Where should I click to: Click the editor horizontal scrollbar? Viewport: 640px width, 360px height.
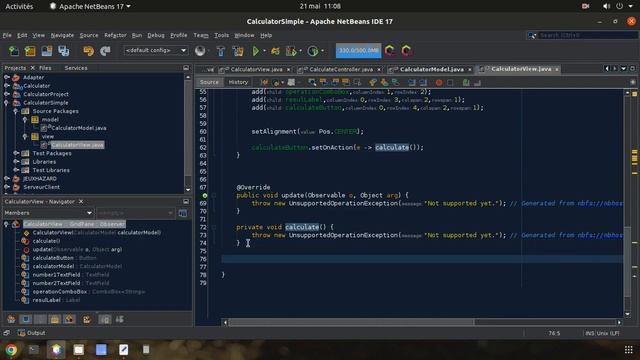(351, 322)
